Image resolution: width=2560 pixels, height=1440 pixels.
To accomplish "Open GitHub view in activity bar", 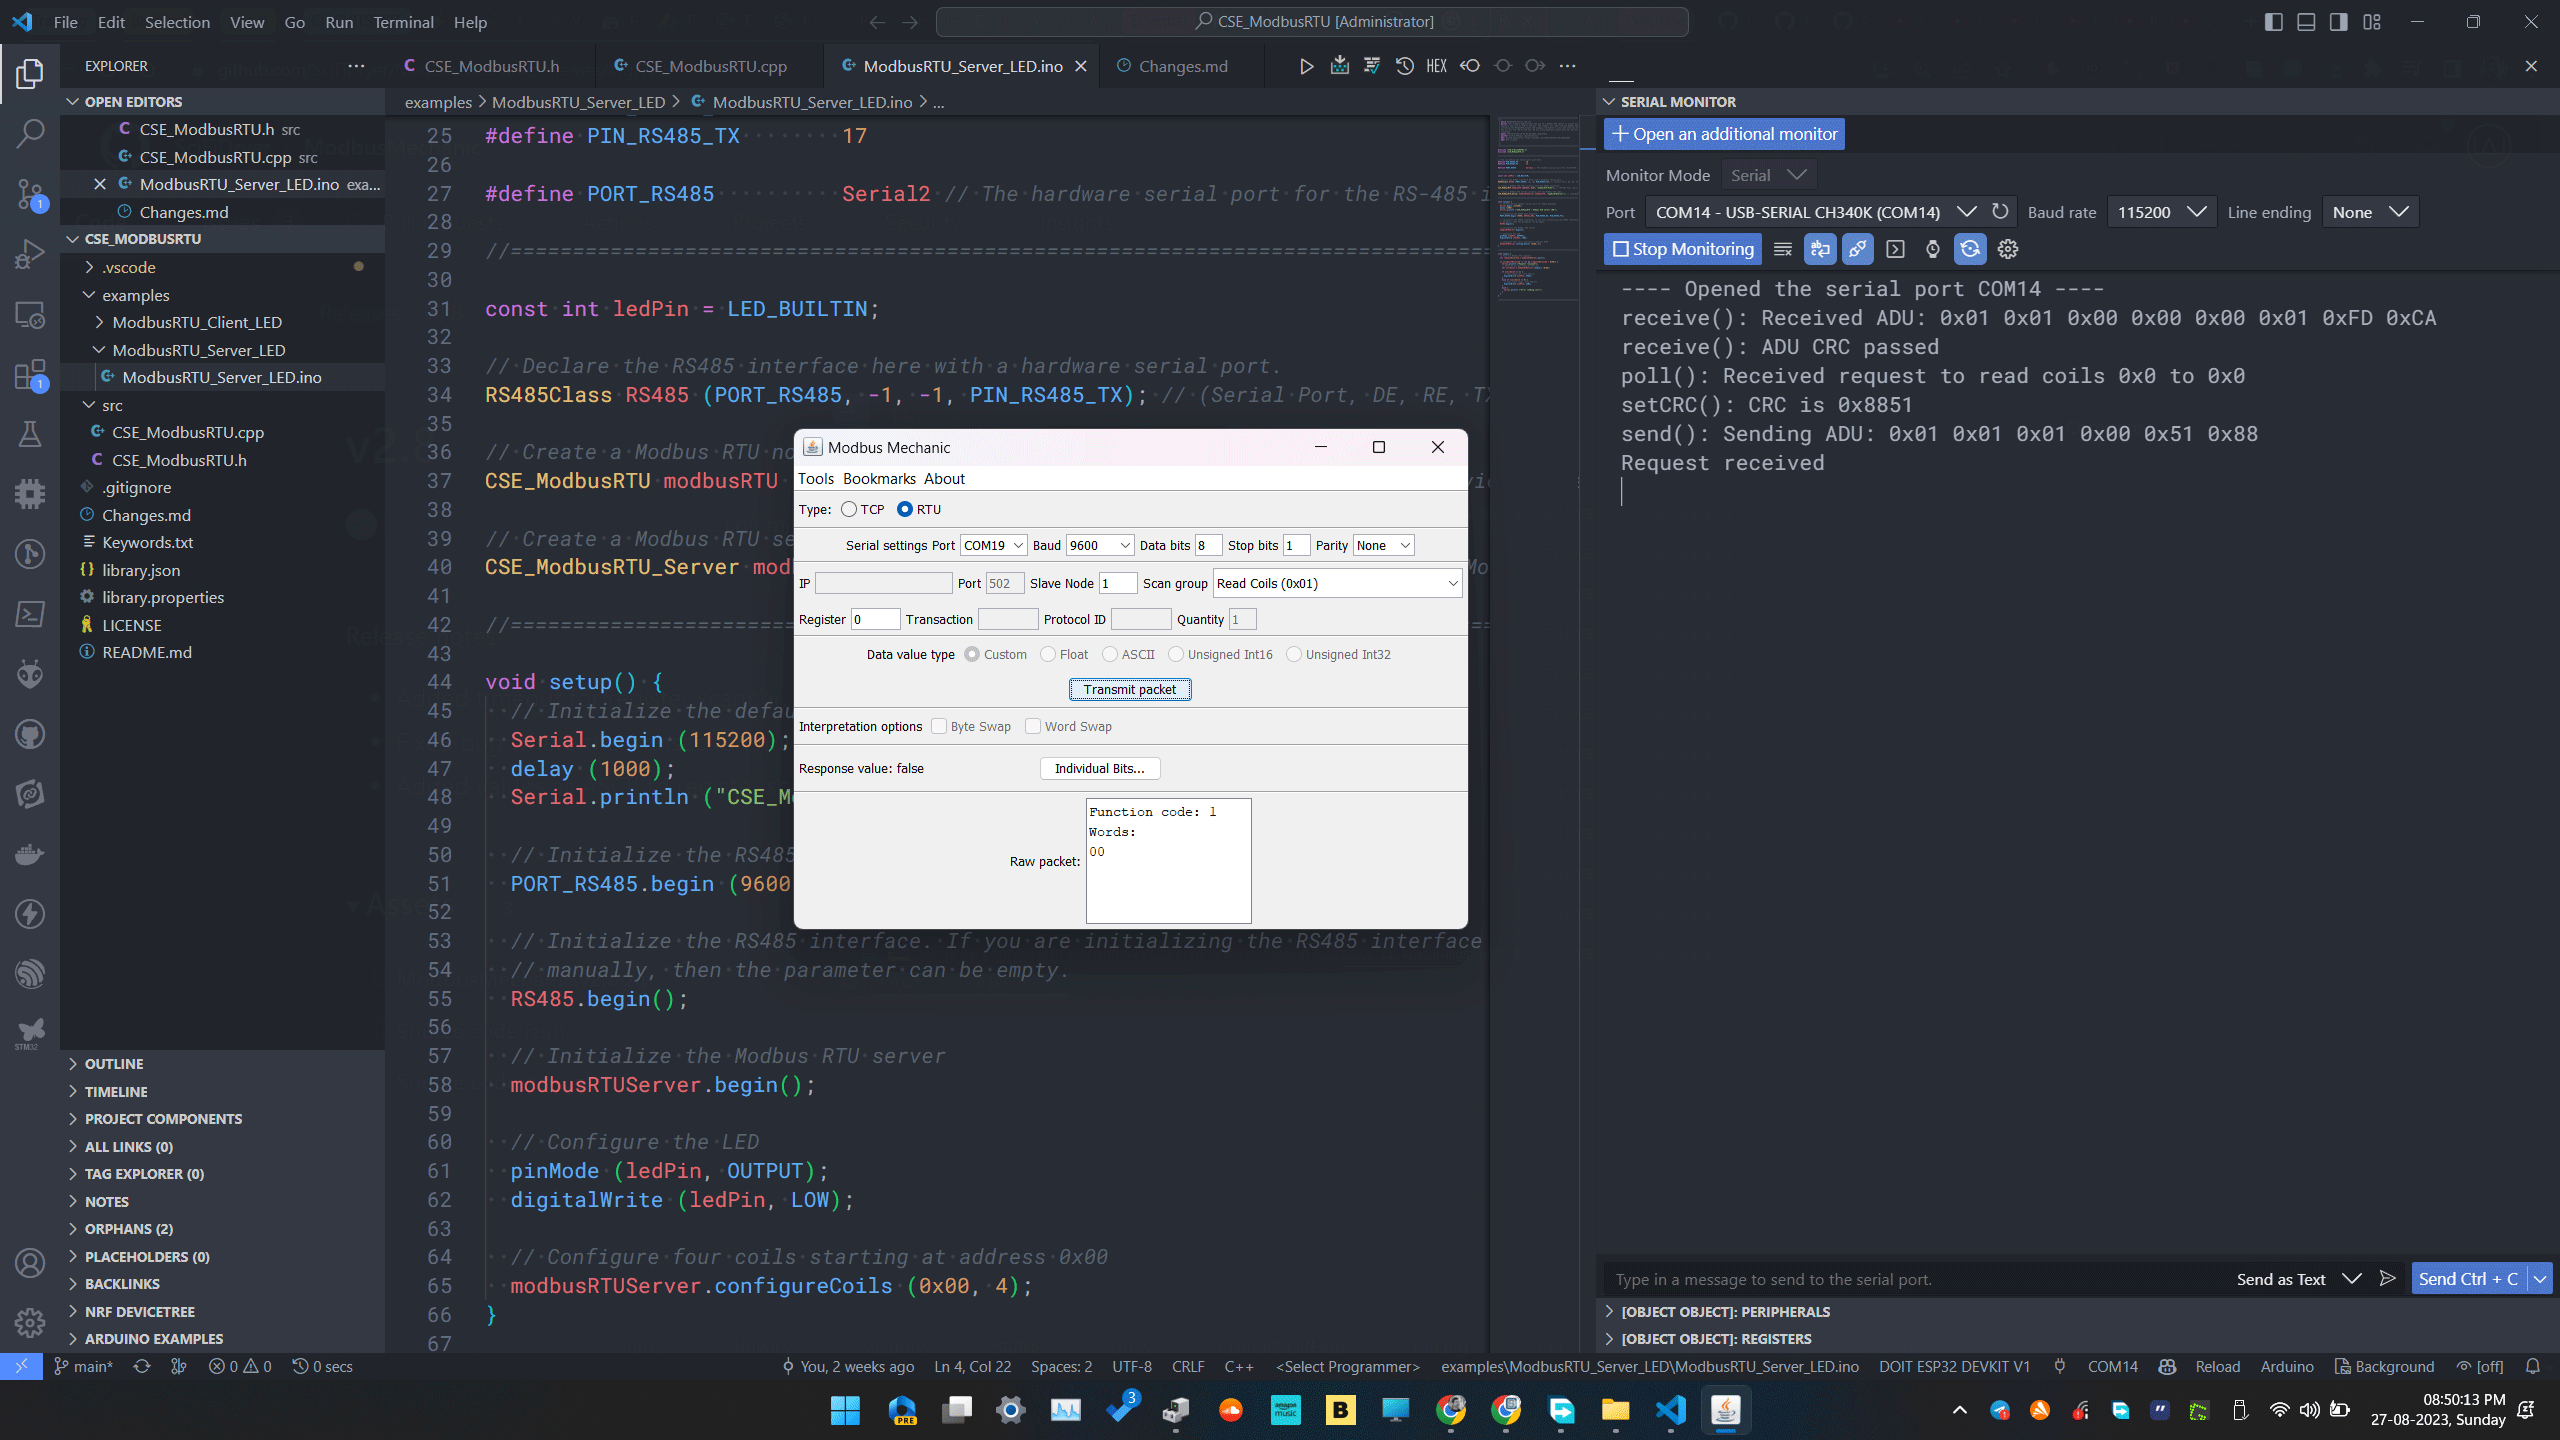I will pyautogui.click(x=30, y=735).
